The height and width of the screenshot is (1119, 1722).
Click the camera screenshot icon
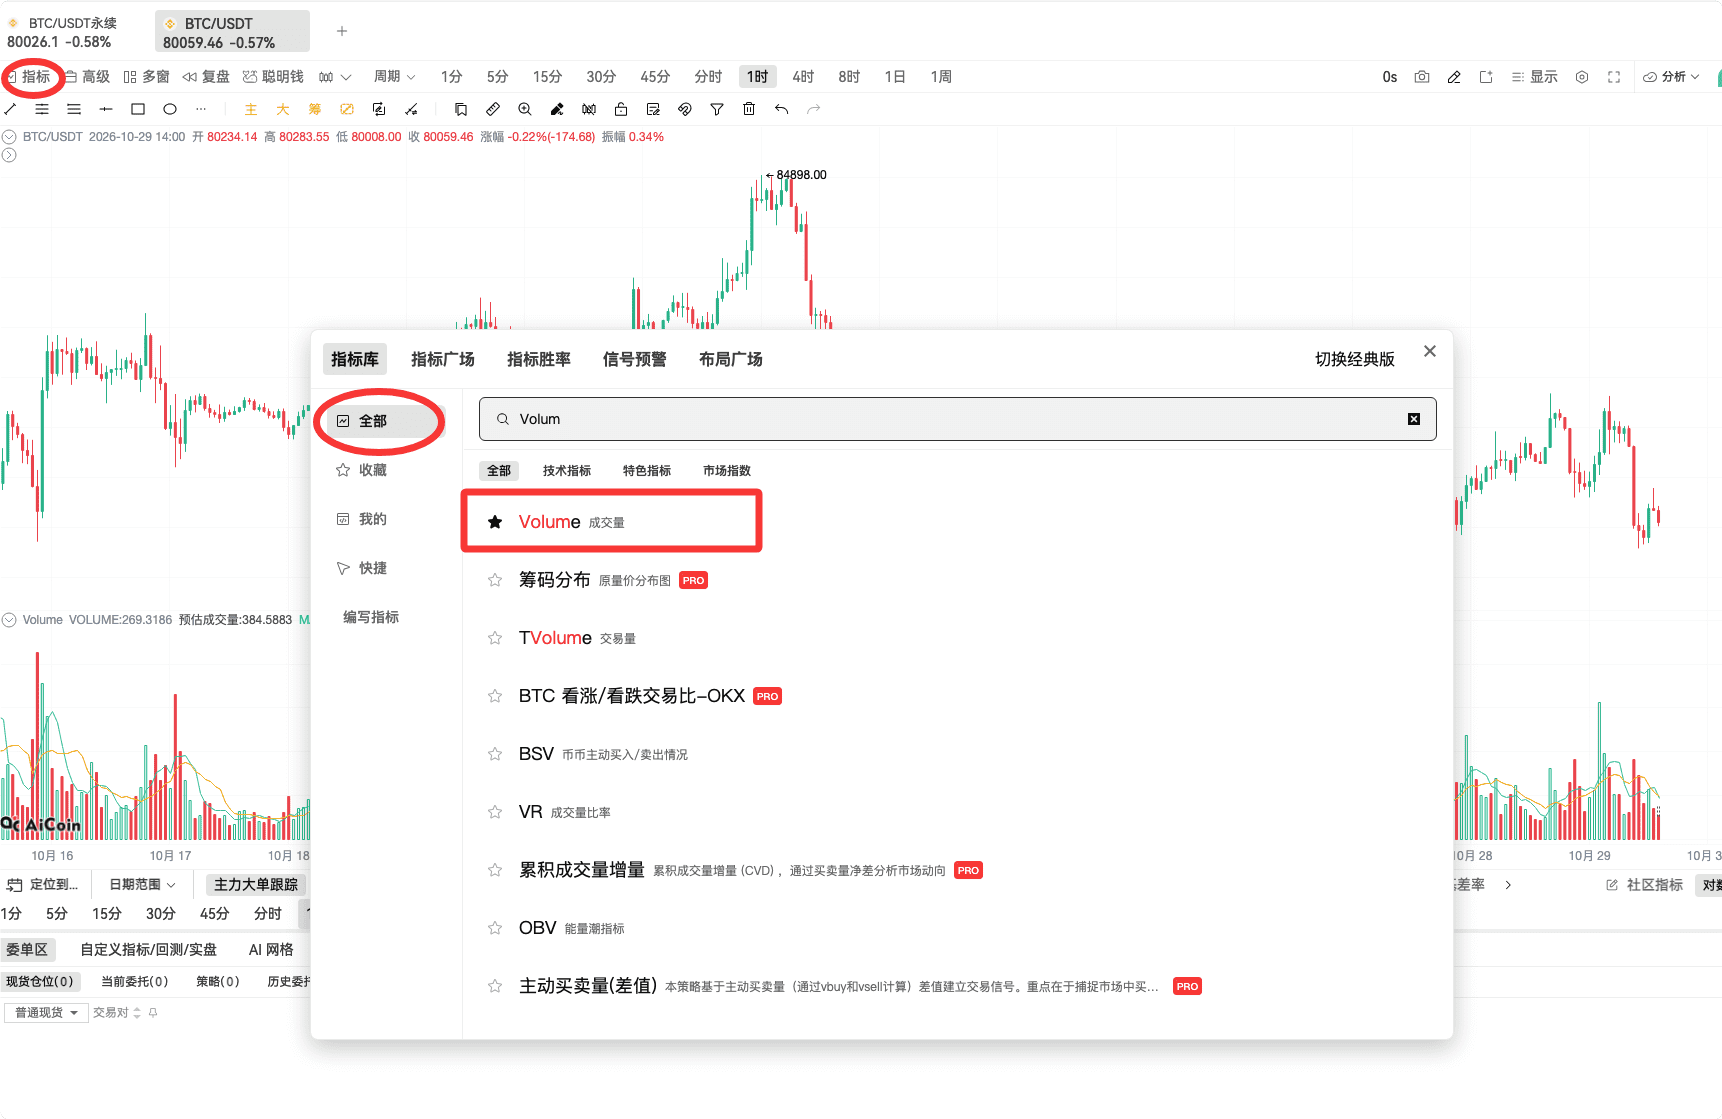(x=1422, y=77)
